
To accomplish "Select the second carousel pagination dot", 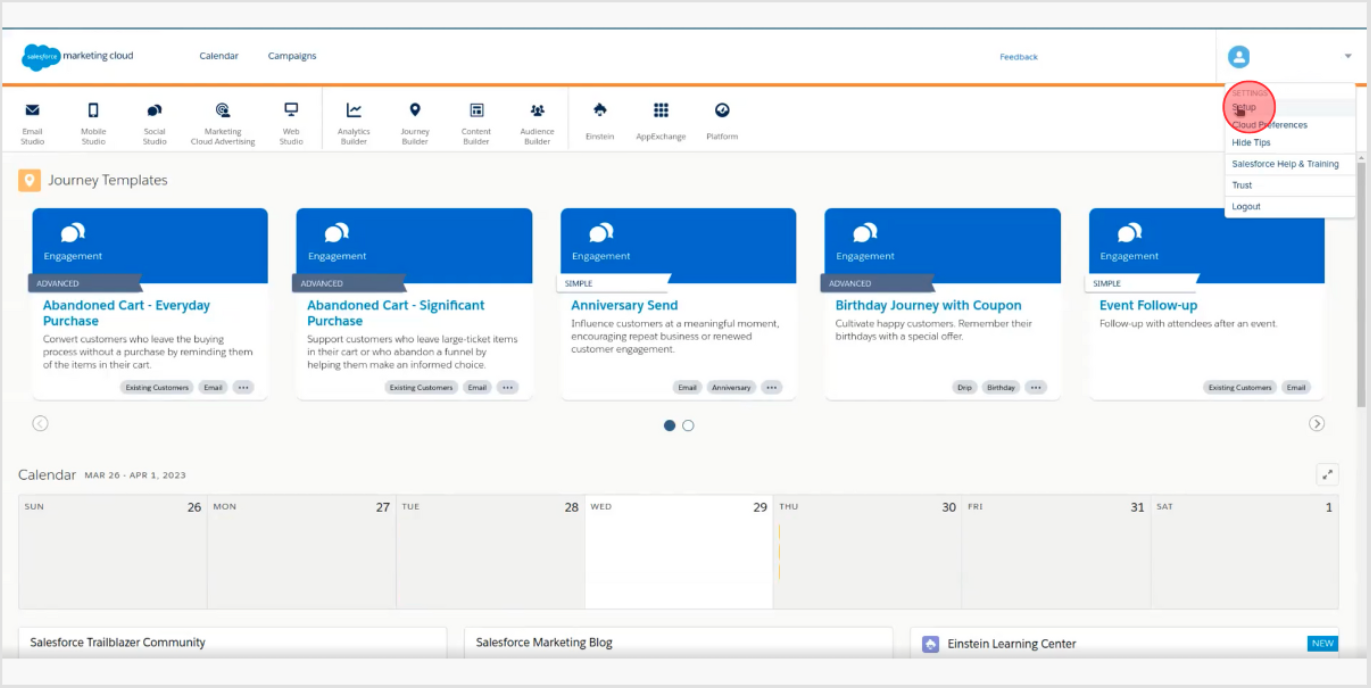I will coord(687,425).
